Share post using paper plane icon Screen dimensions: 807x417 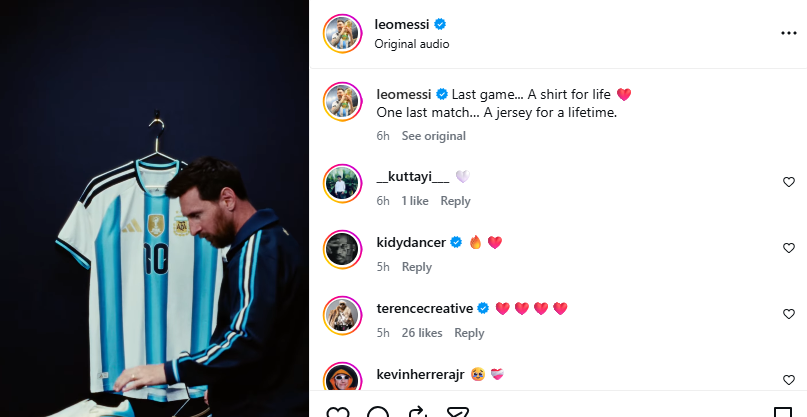tap(457, 412)
